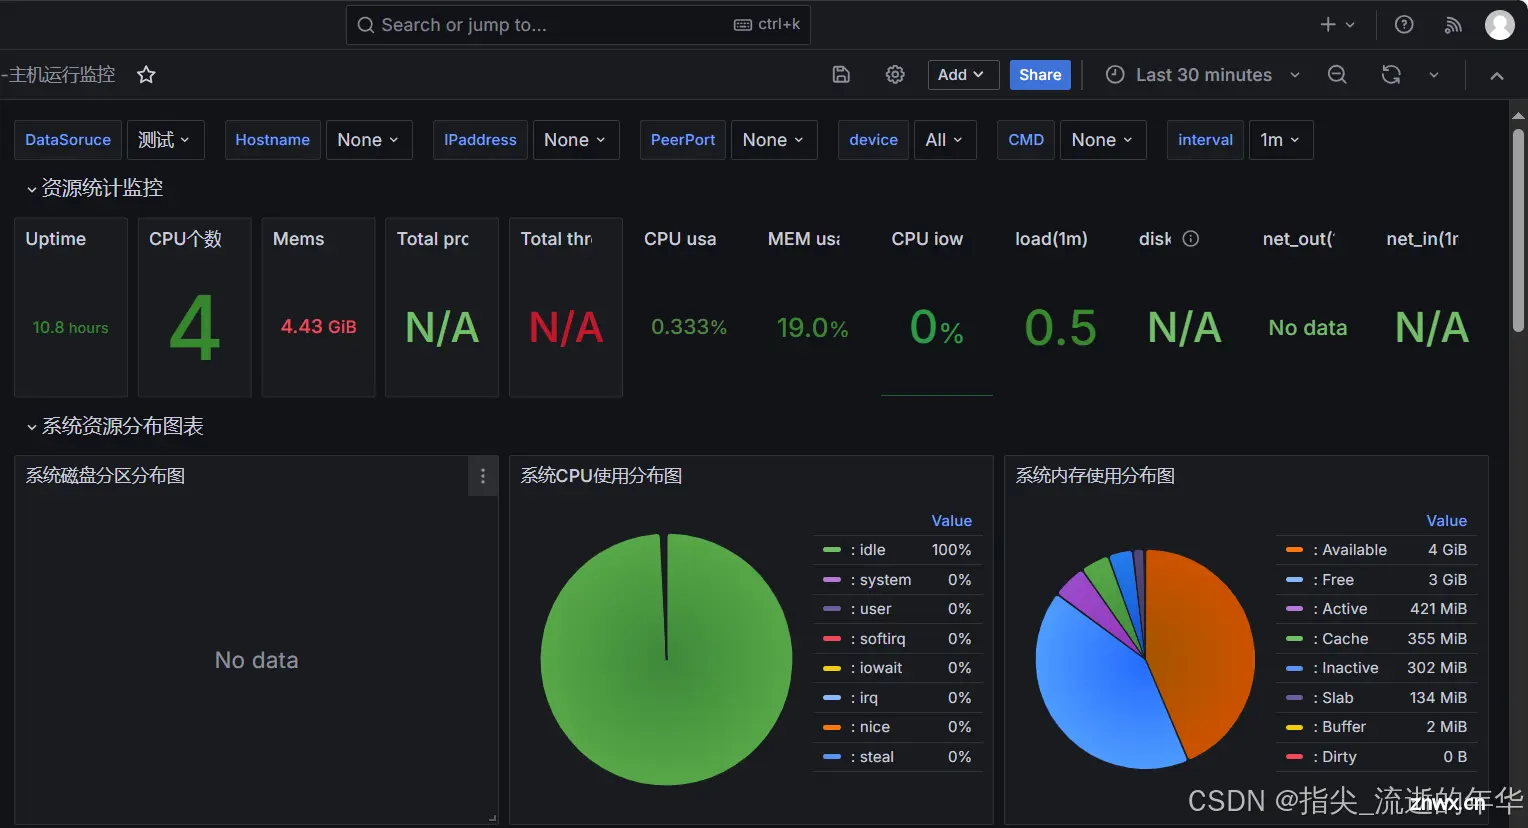Viewport: 1528px width, 828px height.
Task: Click the Active series color swatch
Action: point(1294,609)
